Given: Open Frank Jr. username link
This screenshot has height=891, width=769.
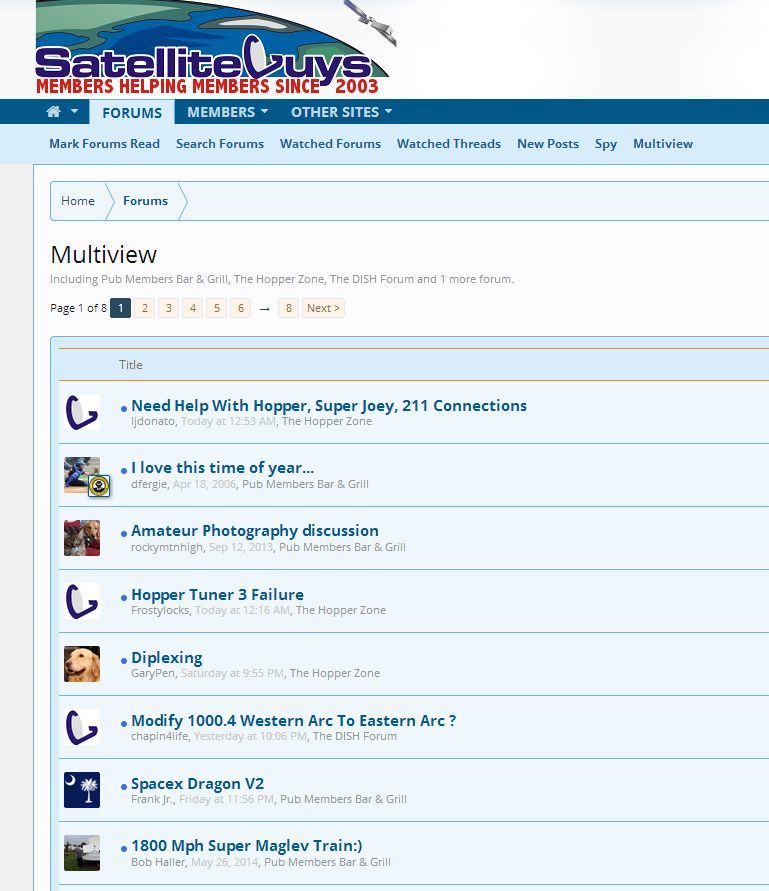Looking at the screenshot, I should pos(152,800).
